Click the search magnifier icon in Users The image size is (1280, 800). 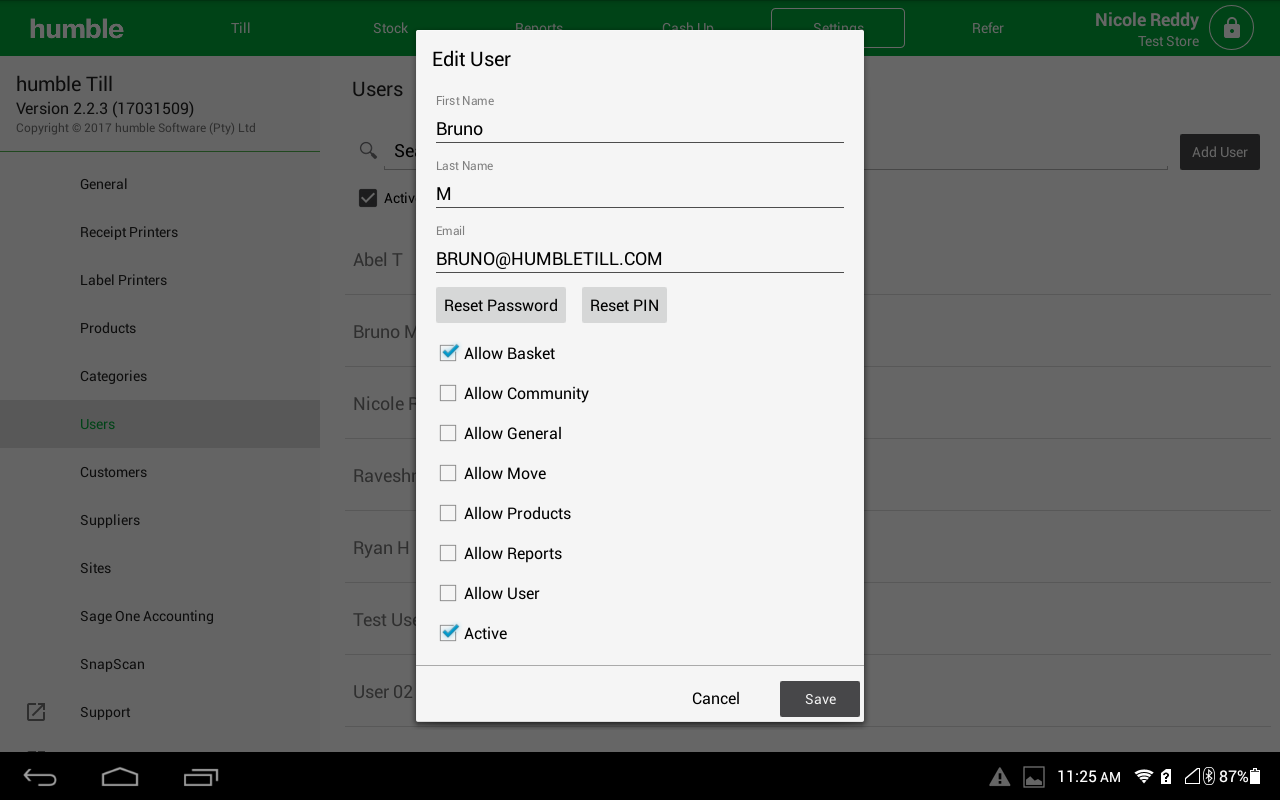tap(368, 150)
